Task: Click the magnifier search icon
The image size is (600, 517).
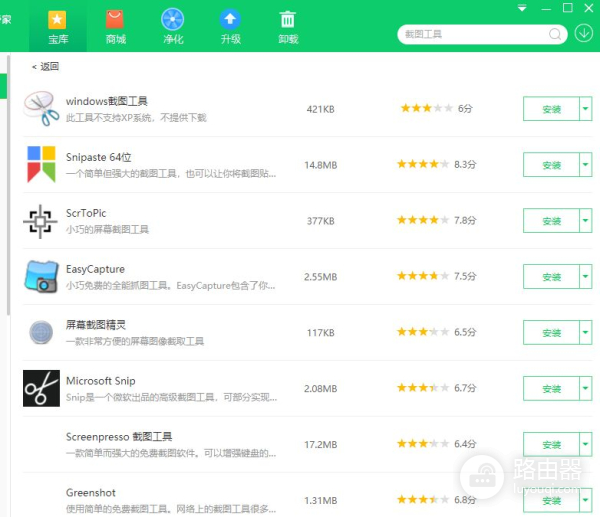Action: click(x=555, y=34)
